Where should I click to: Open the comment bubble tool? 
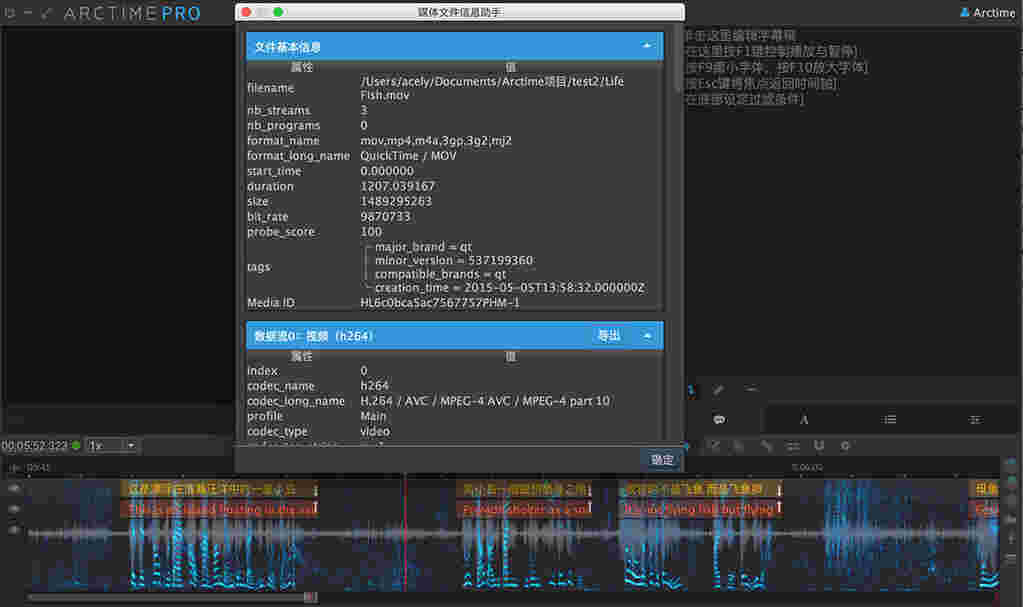[718, 419]
